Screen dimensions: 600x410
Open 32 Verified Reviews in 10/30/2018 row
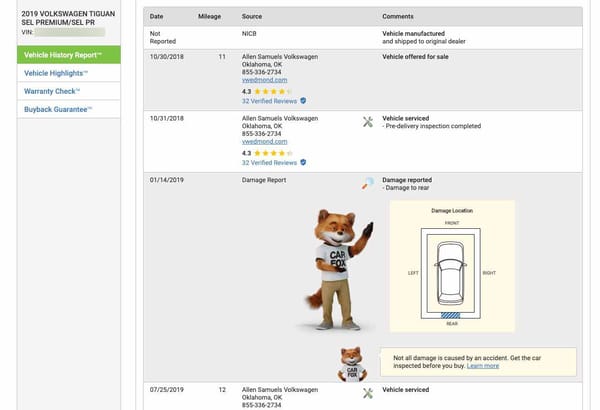coord(269,101)
